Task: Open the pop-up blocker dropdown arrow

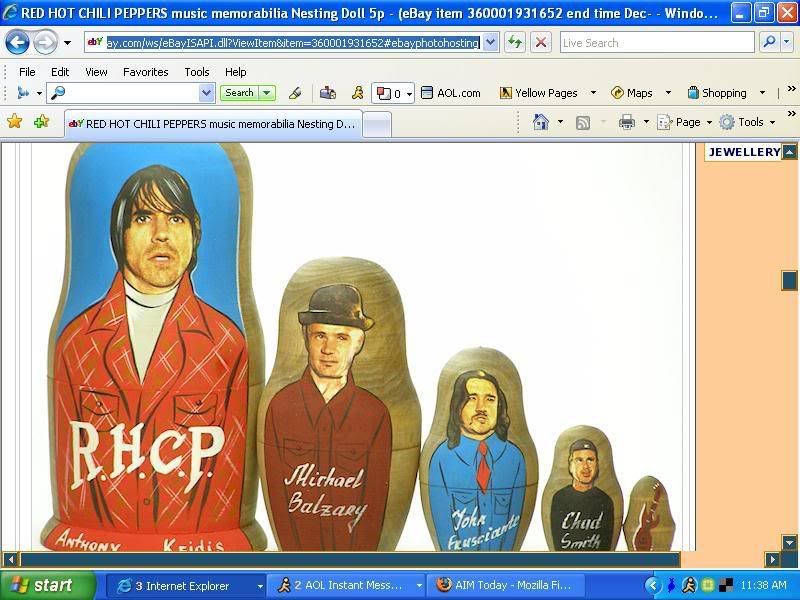Action: pos(409,94)
